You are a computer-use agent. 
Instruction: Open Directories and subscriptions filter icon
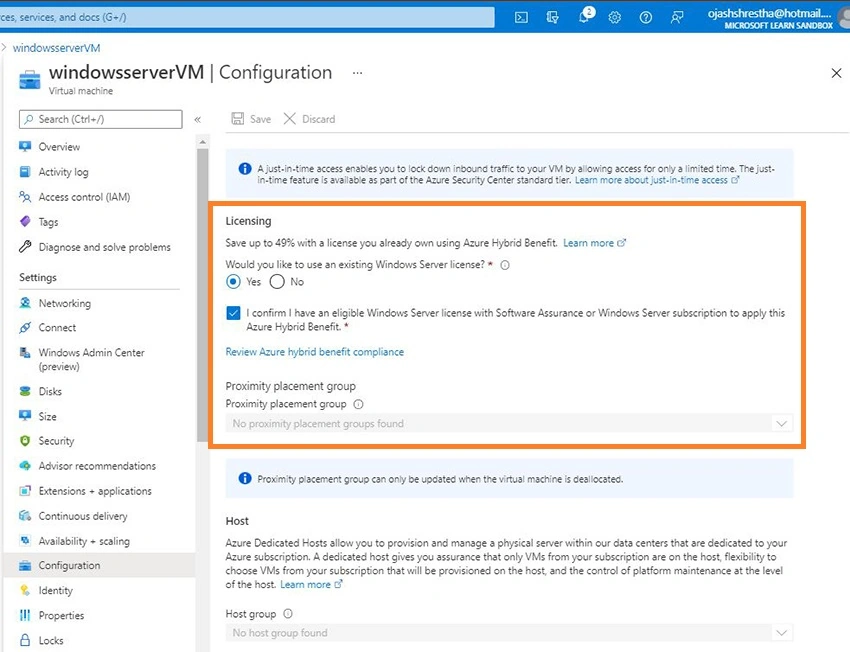tap(552, 17)
